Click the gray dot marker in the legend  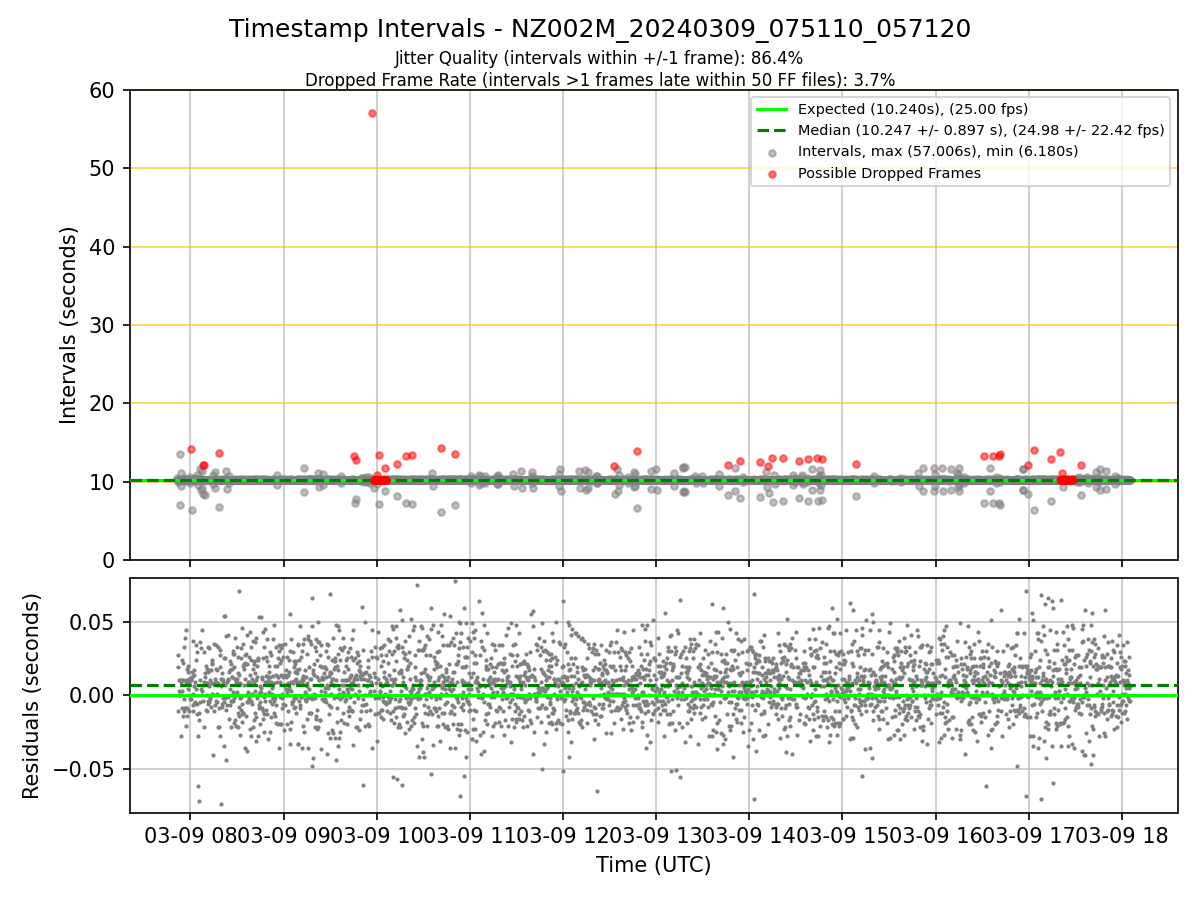click(x=772, y=152)
